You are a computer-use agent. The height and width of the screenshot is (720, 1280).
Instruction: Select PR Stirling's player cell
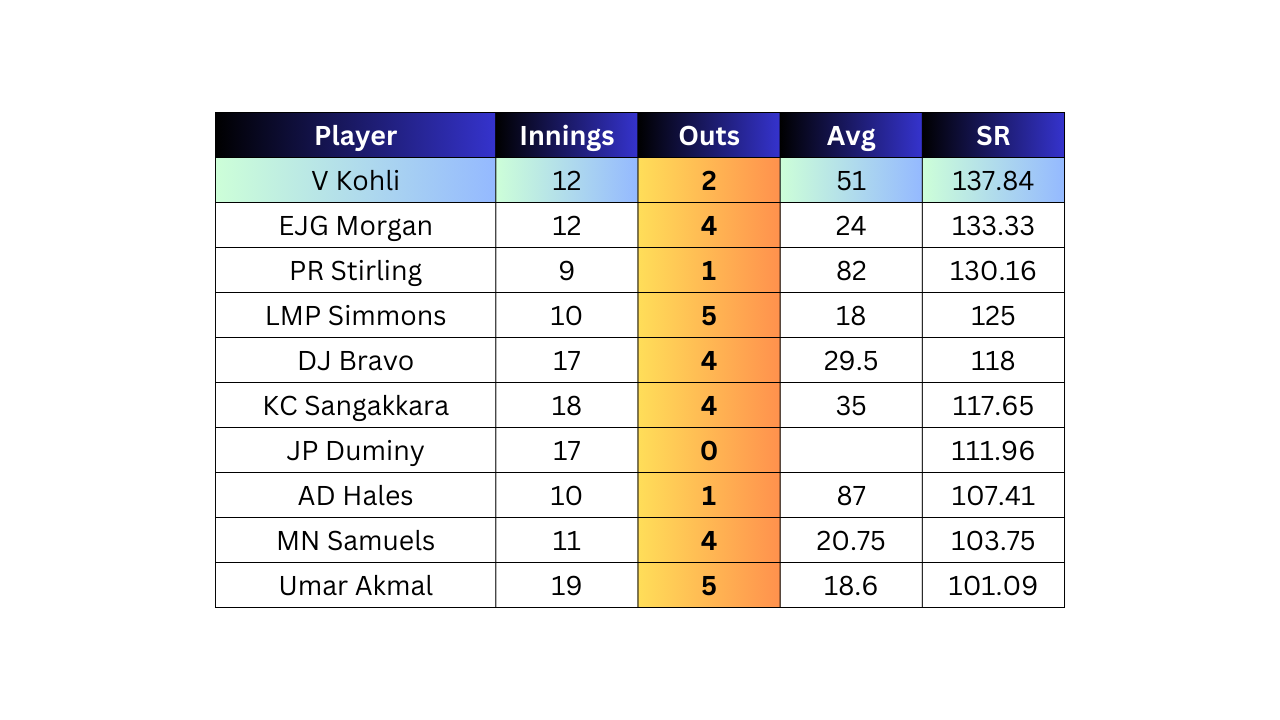pos(355,270)
